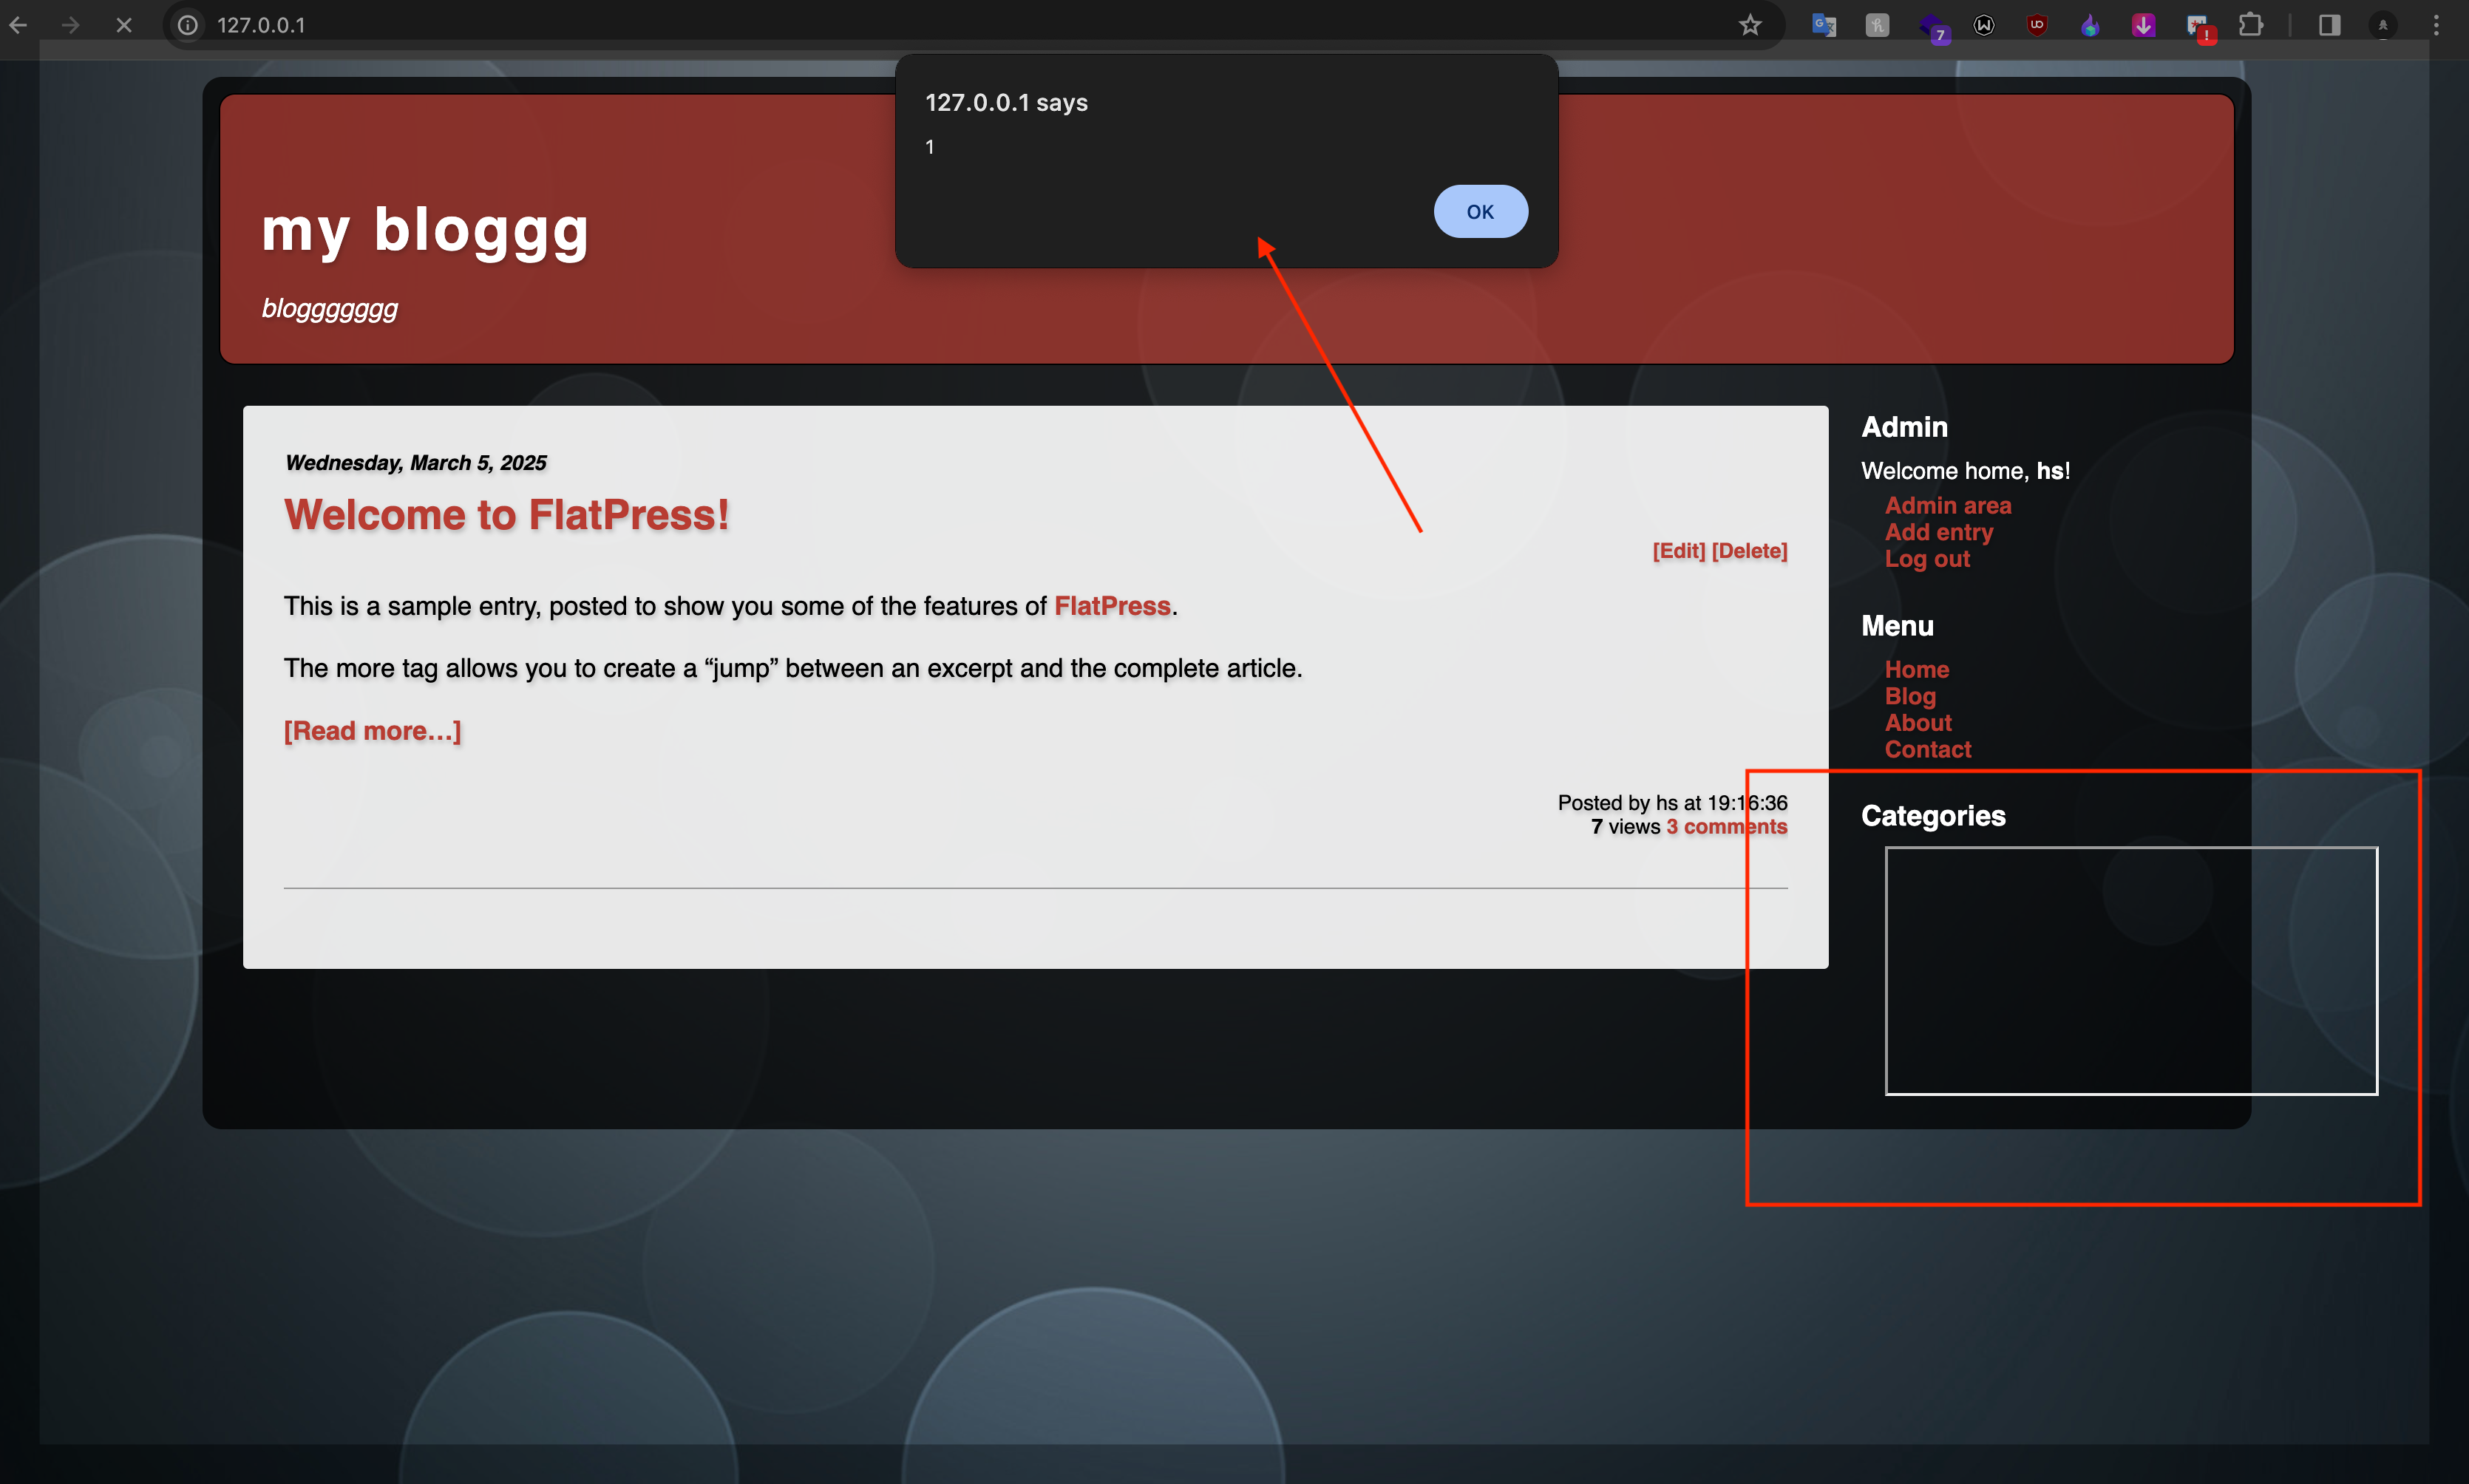Go to the Admin area
Image resolution: width=2469 pixels, height=1484 pixels.
pyautogui.click(x=1948, y=506)
